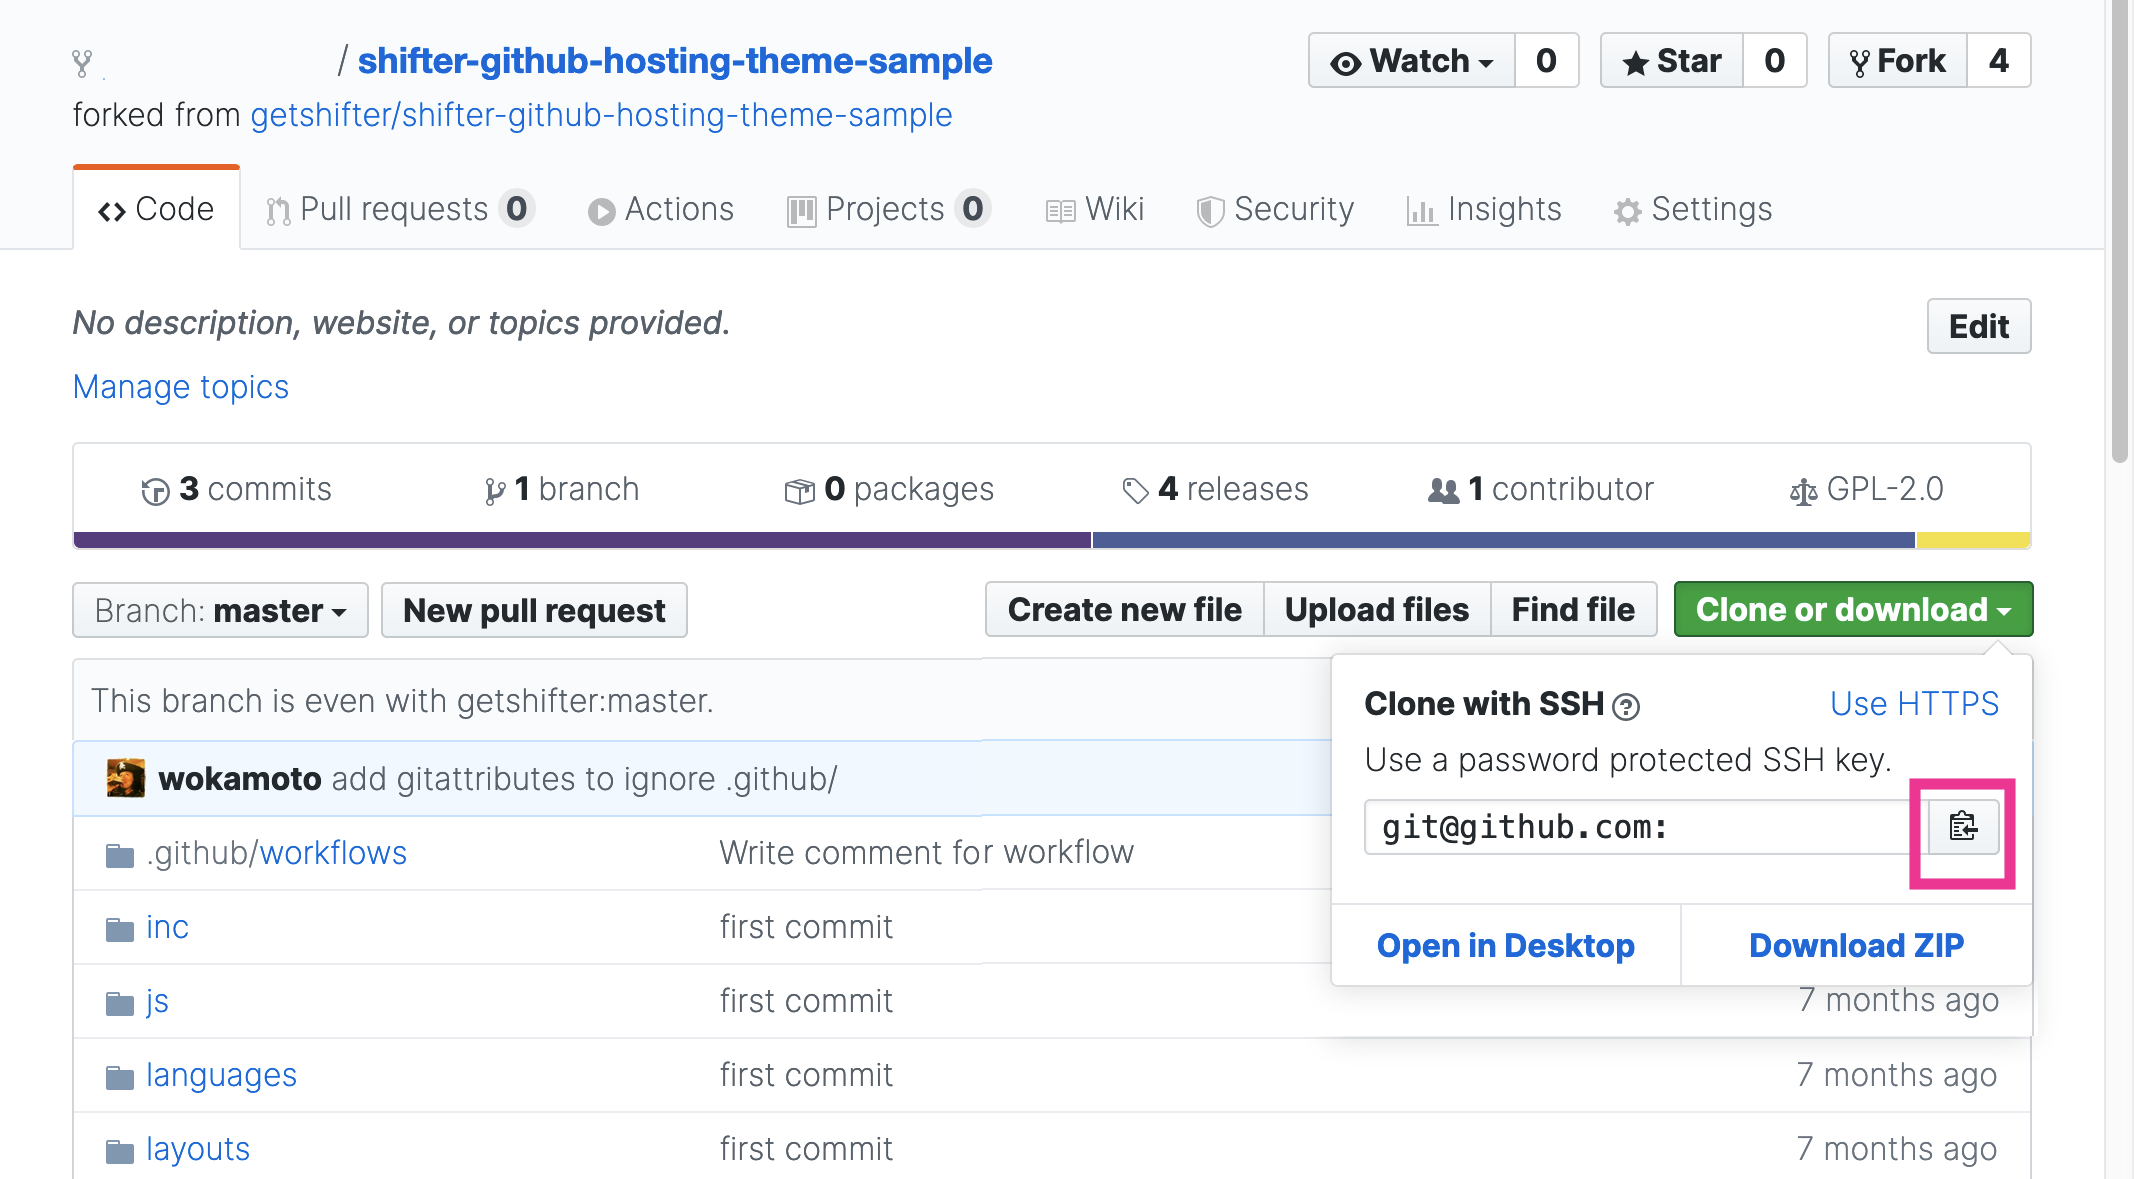View the 0 packages page
Screen dimensions: 2134x1179
tap(889, 489)
